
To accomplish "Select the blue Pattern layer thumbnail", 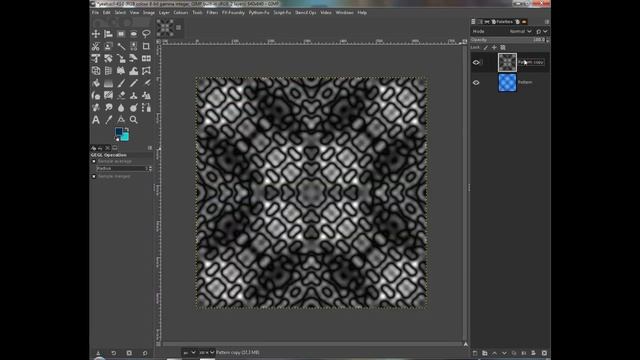I will tap(507, 82).
